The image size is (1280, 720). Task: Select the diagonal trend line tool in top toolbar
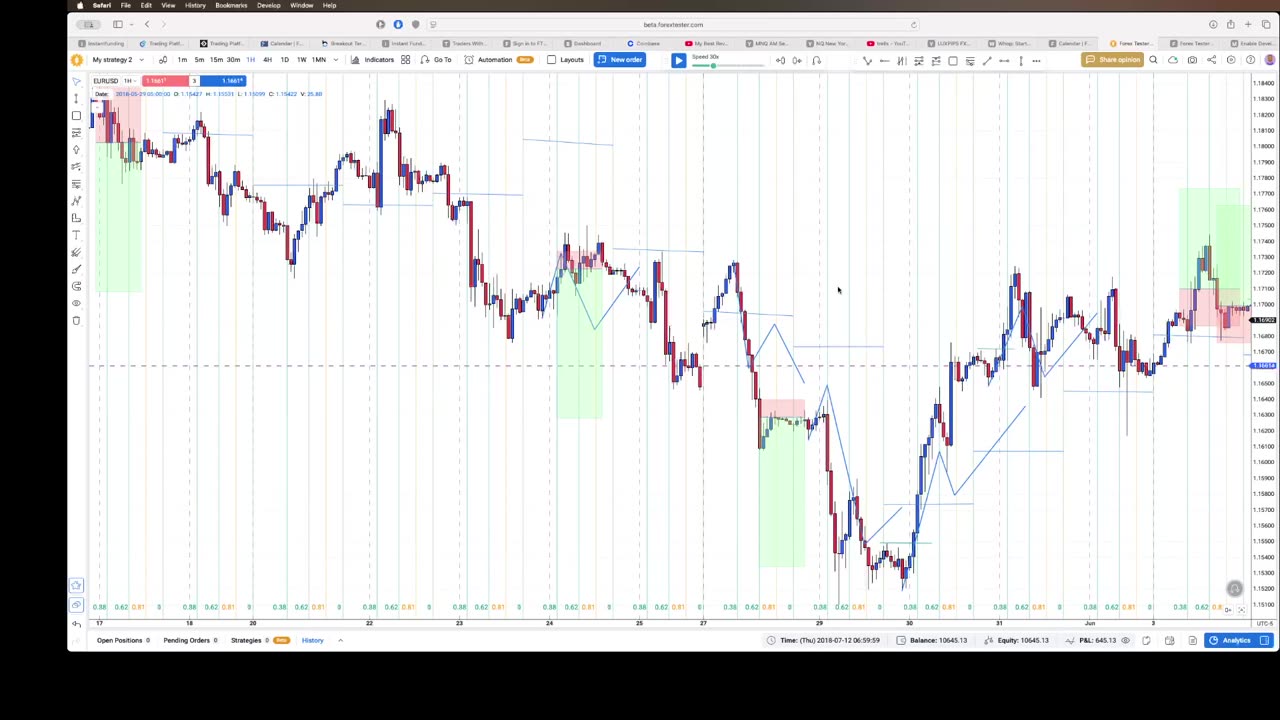987,60
